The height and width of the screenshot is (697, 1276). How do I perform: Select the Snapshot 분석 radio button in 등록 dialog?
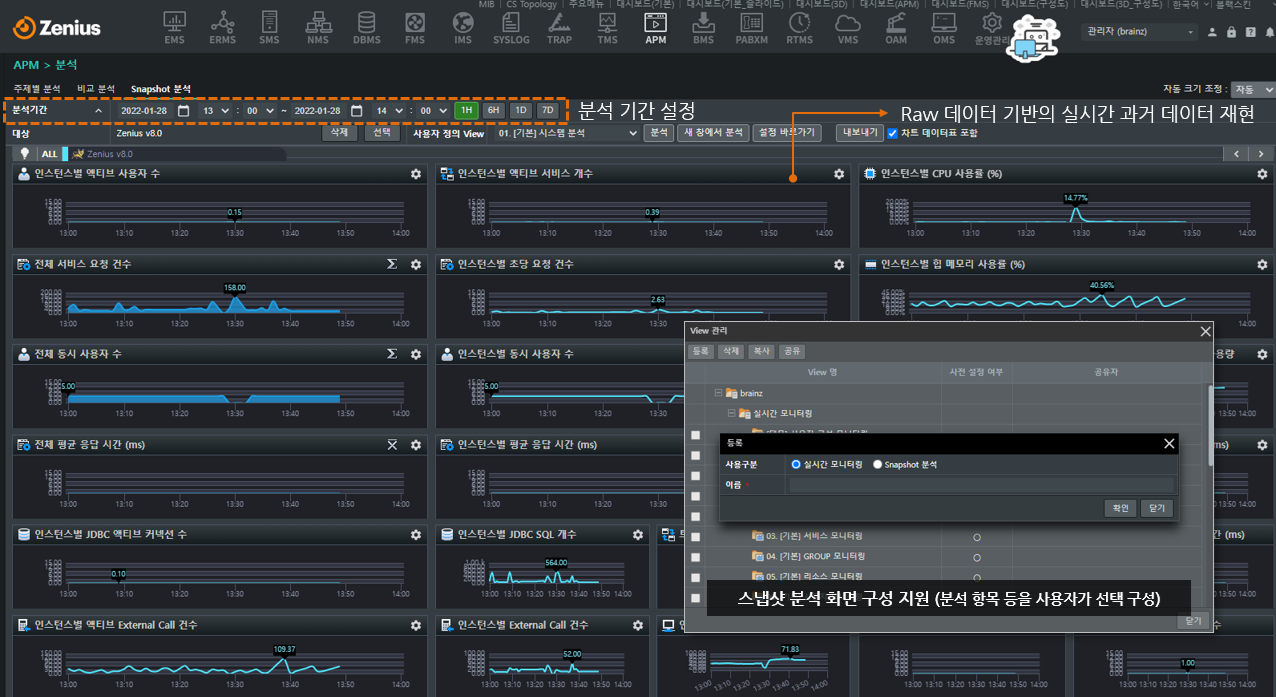878,464
